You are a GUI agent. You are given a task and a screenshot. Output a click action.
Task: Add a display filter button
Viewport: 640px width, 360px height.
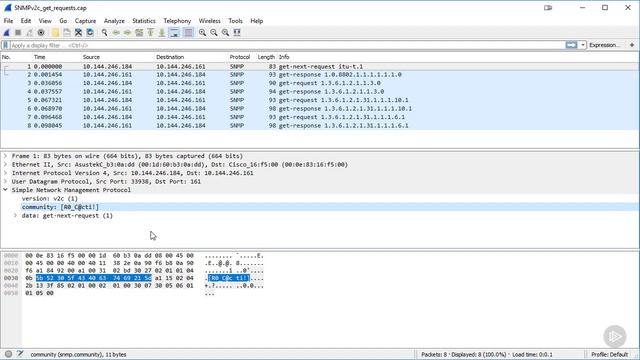click(632, 45)
